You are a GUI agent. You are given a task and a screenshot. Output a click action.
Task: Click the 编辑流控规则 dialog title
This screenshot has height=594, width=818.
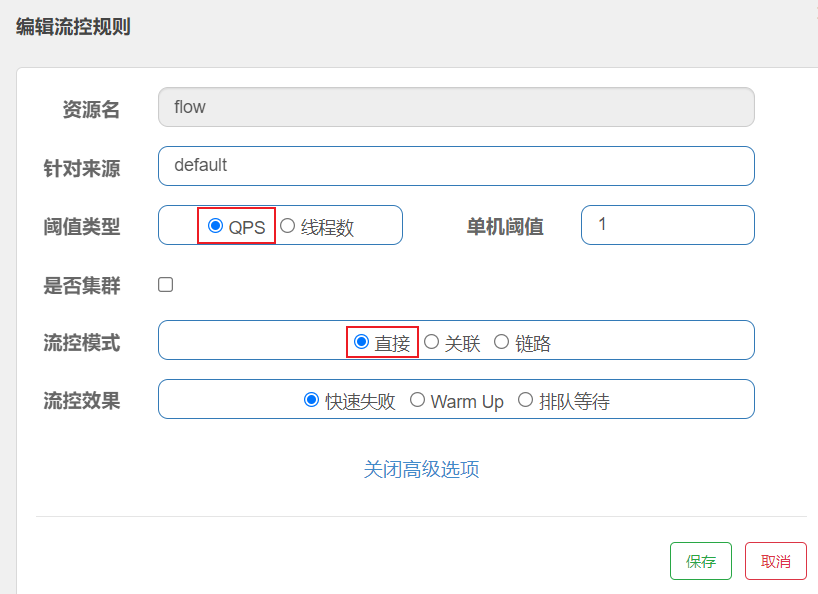(x=73, y=27)
